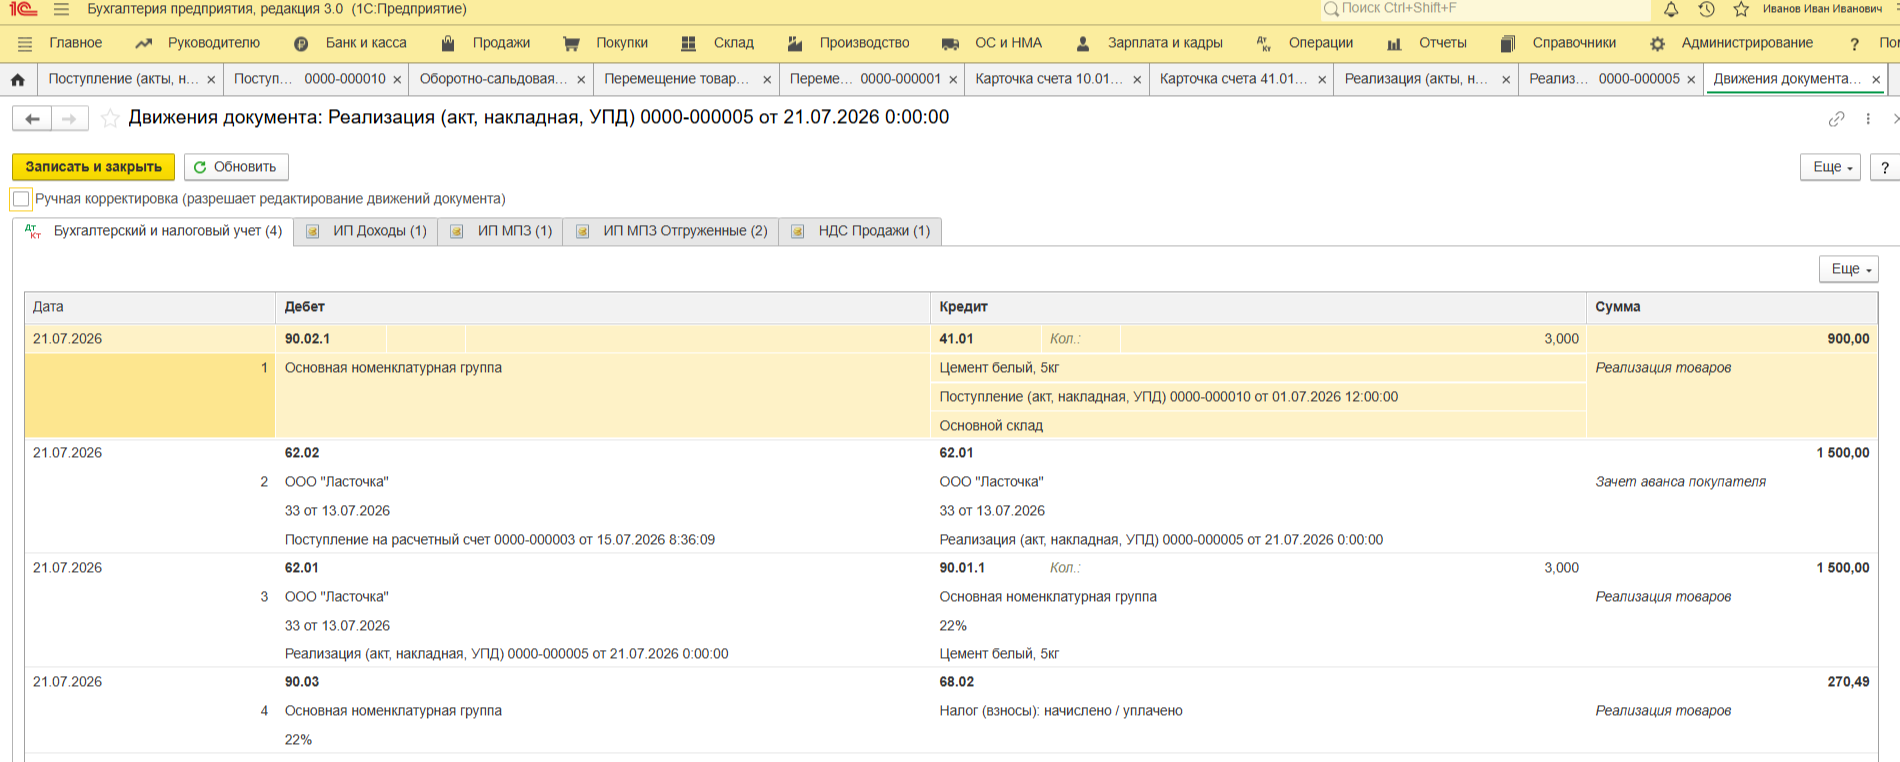This screenshot has width=1900, height=762.
Task: Click the forward navigation arrow
Action: (x=69, y=119)
